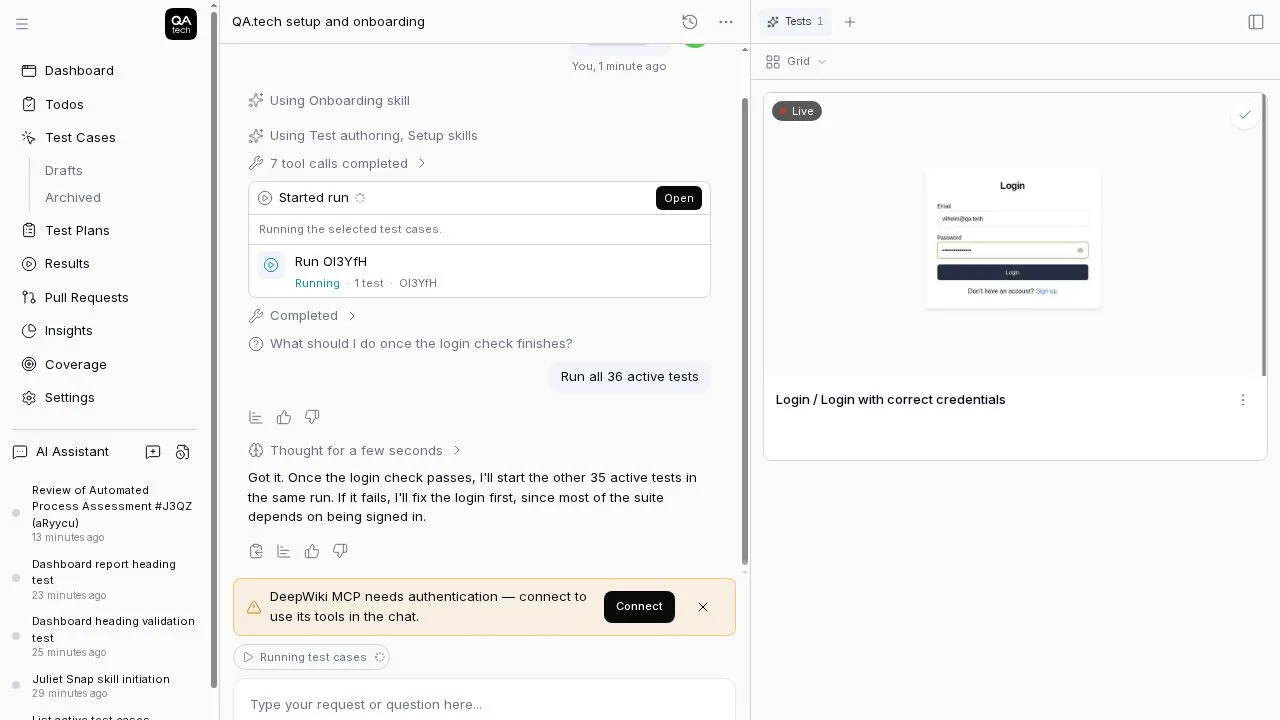Click the Open button for started run
1280x720 pixels.
pyautogui.click(x=679, y=198)
